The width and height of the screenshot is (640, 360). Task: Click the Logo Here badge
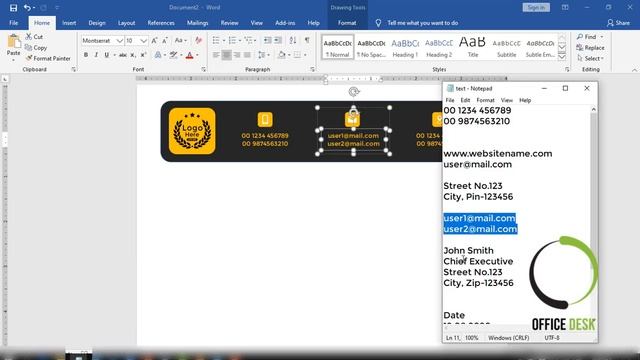point(192,131)
